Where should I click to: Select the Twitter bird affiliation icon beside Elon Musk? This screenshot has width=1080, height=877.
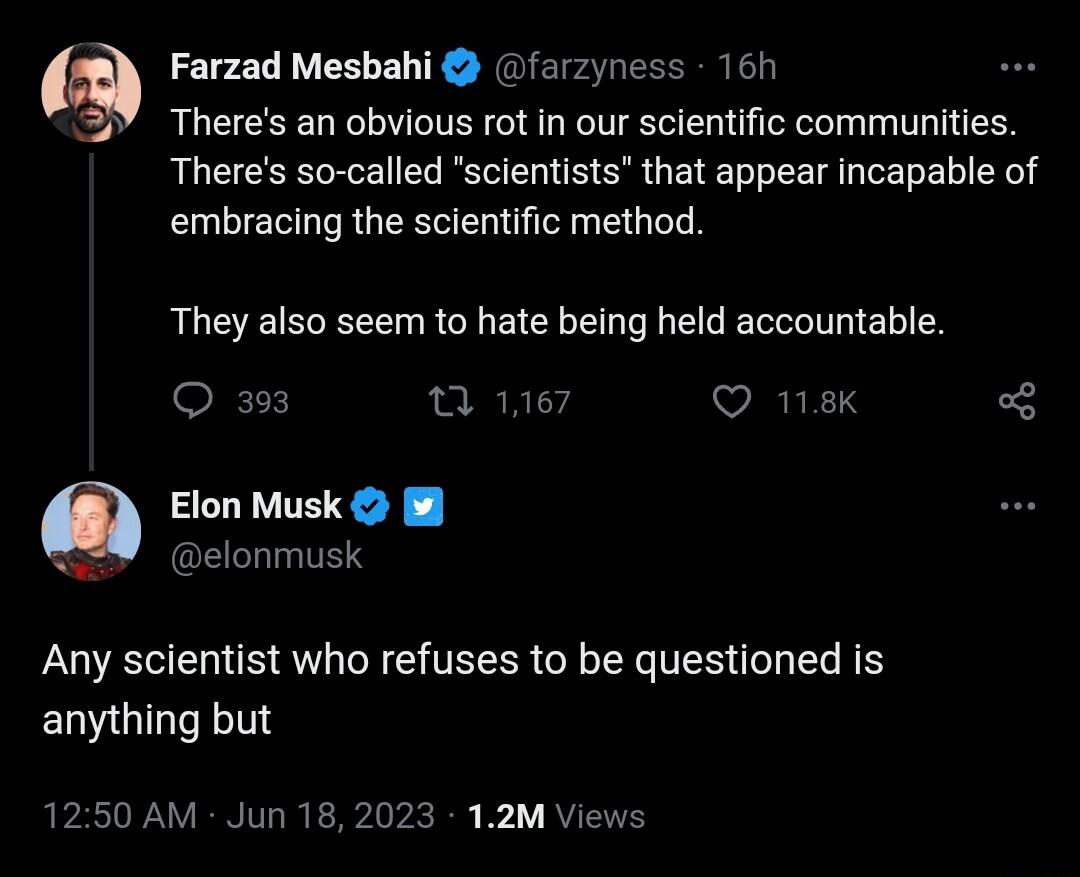click(424, 507)
